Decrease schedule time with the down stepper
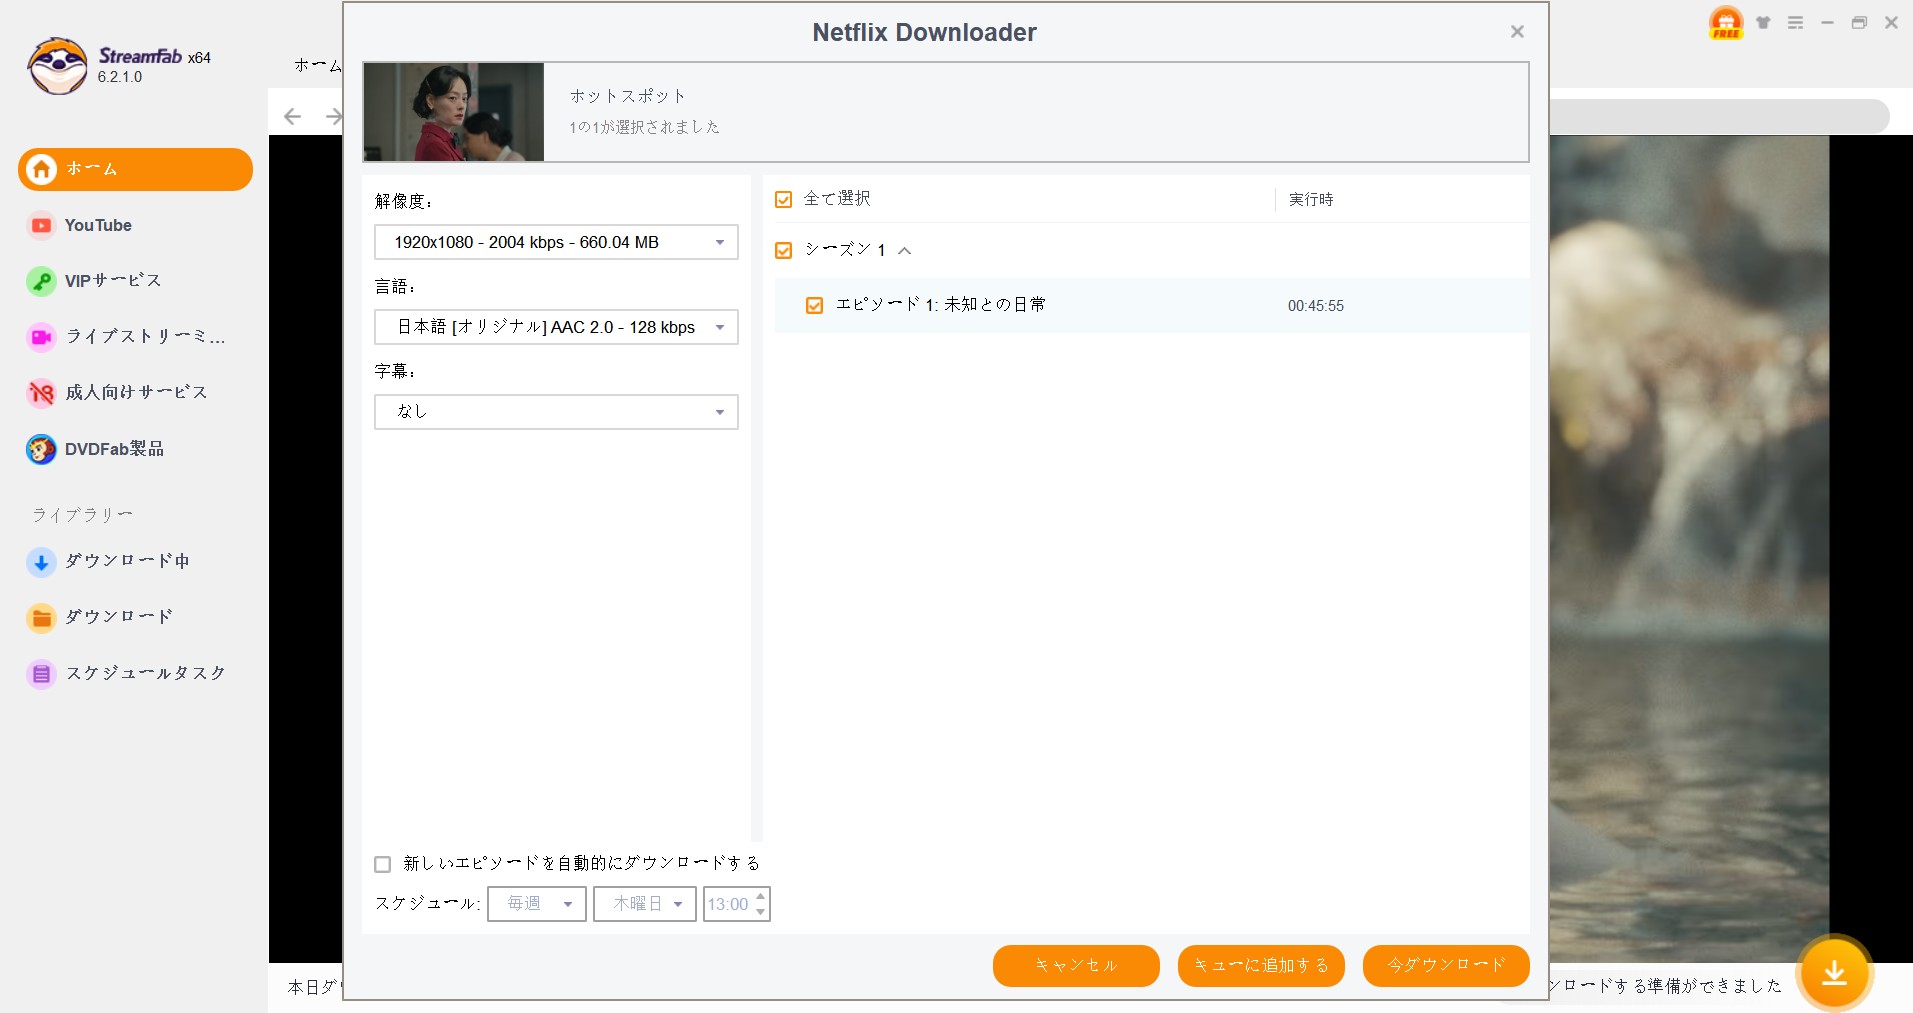 [x=761, y=912]
